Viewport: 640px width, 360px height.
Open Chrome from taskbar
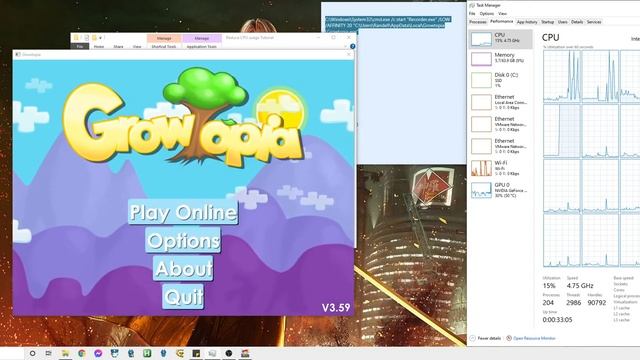point(82,353)
